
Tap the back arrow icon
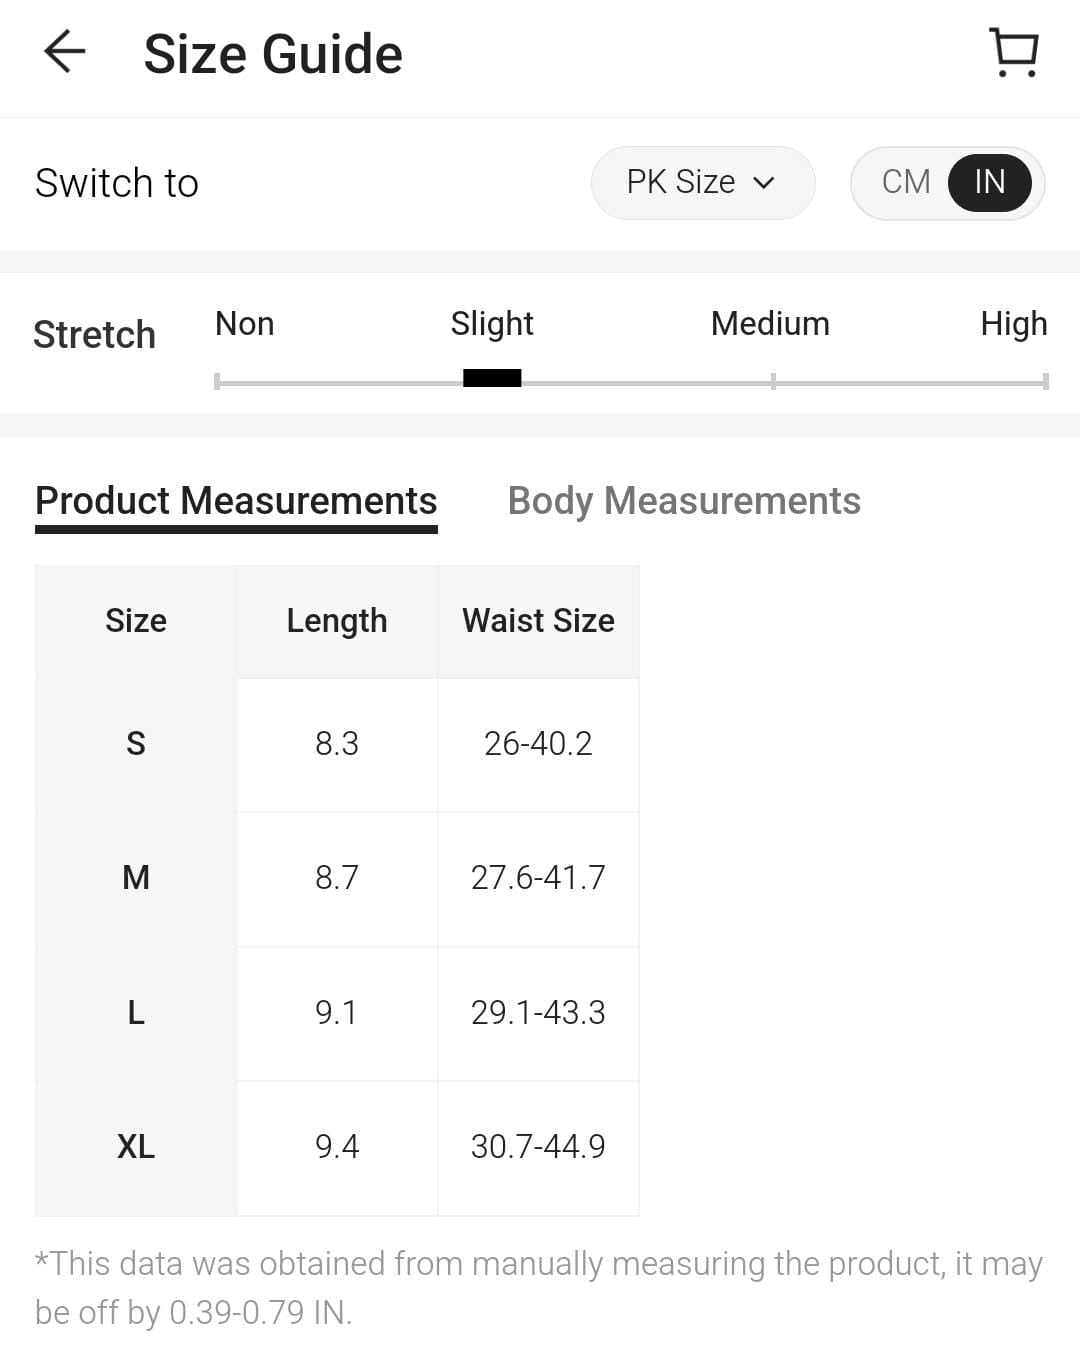[65, 52]
